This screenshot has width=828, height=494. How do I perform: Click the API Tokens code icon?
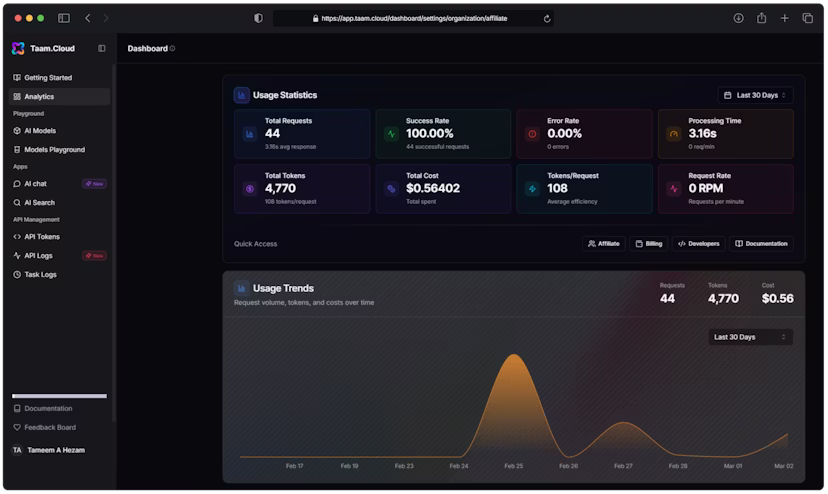[x=17, y=237]
